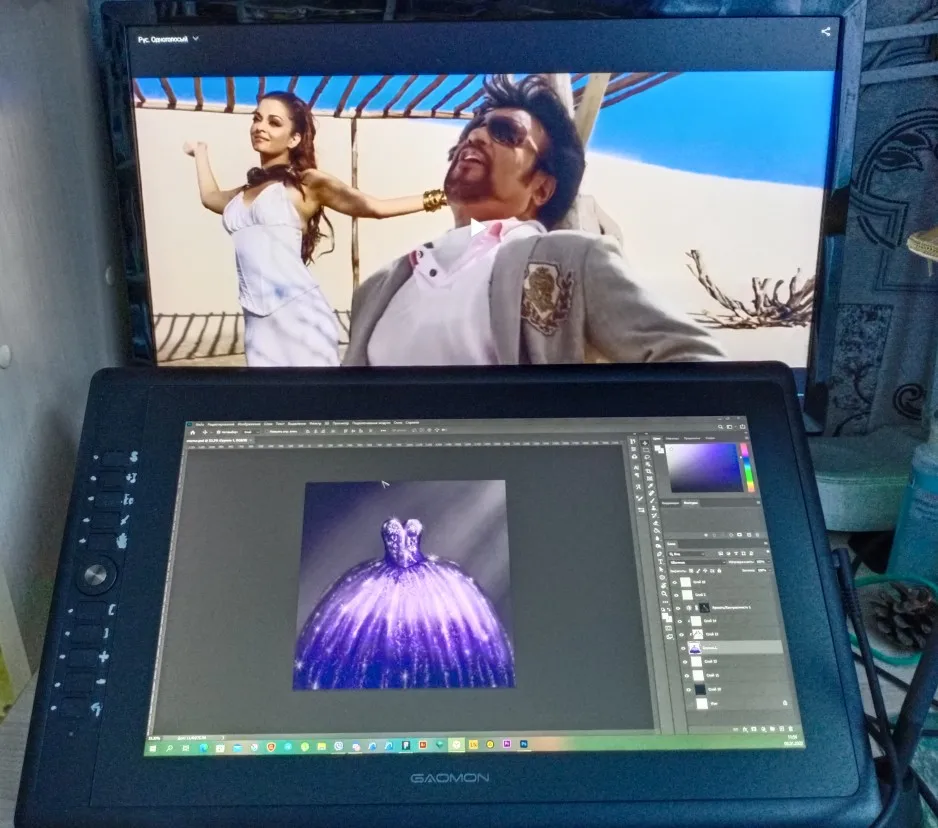Select the Frame tool
This screenshot has width=938, height=828.
[x=650, y=479]
